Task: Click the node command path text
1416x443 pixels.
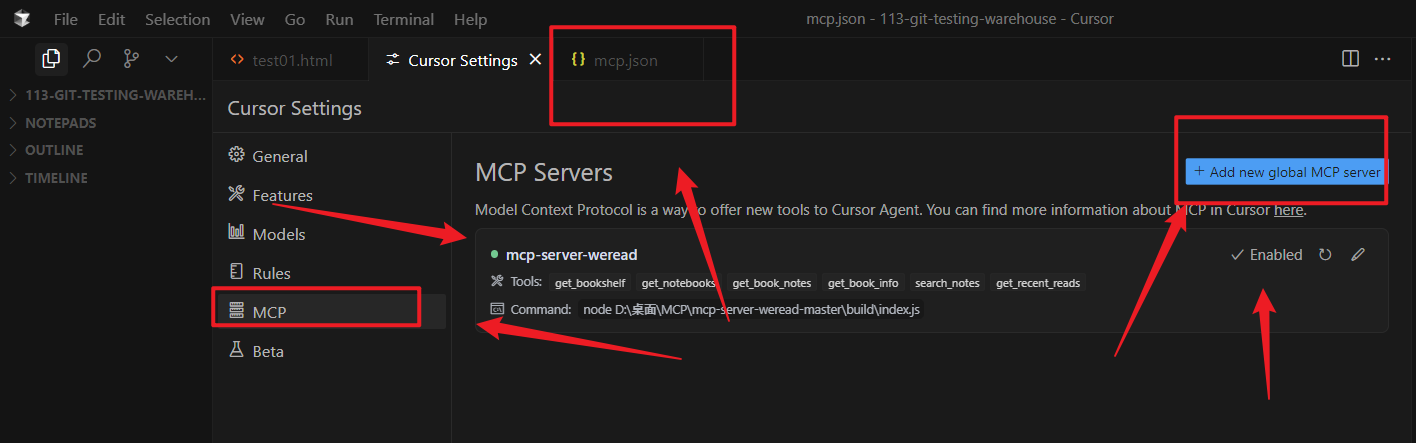Action: (x=751, y=310)
